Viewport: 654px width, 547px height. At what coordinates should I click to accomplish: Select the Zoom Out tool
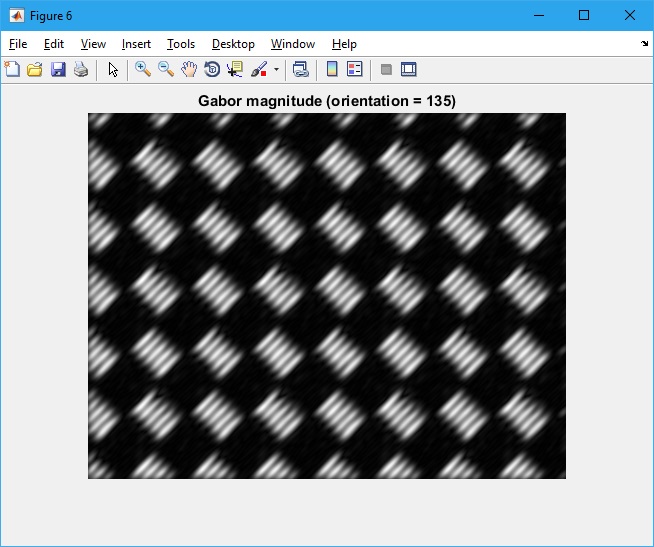point(166,70)
